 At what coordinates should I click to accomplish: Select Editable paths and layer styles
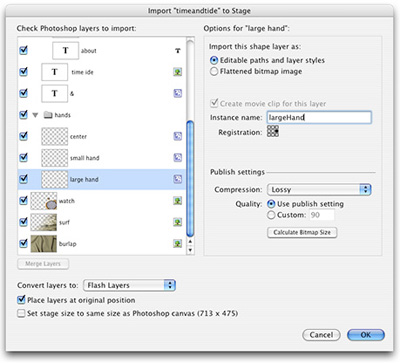(214, 60)
